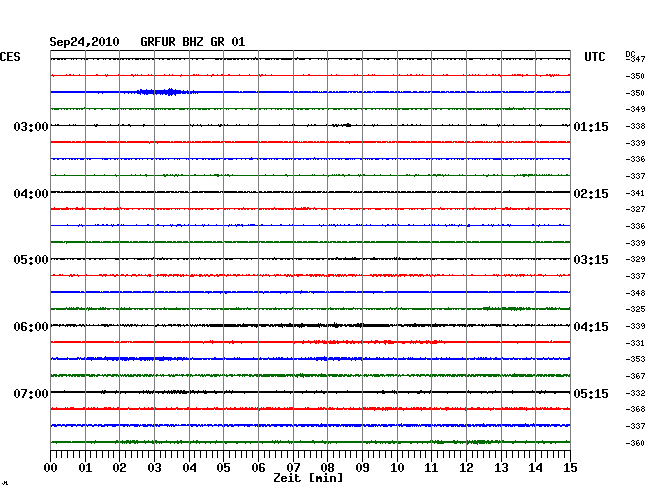Click the 05 minute tick label
The width and height of the screenshot is (650, 494).
click(x=223, y=468)
